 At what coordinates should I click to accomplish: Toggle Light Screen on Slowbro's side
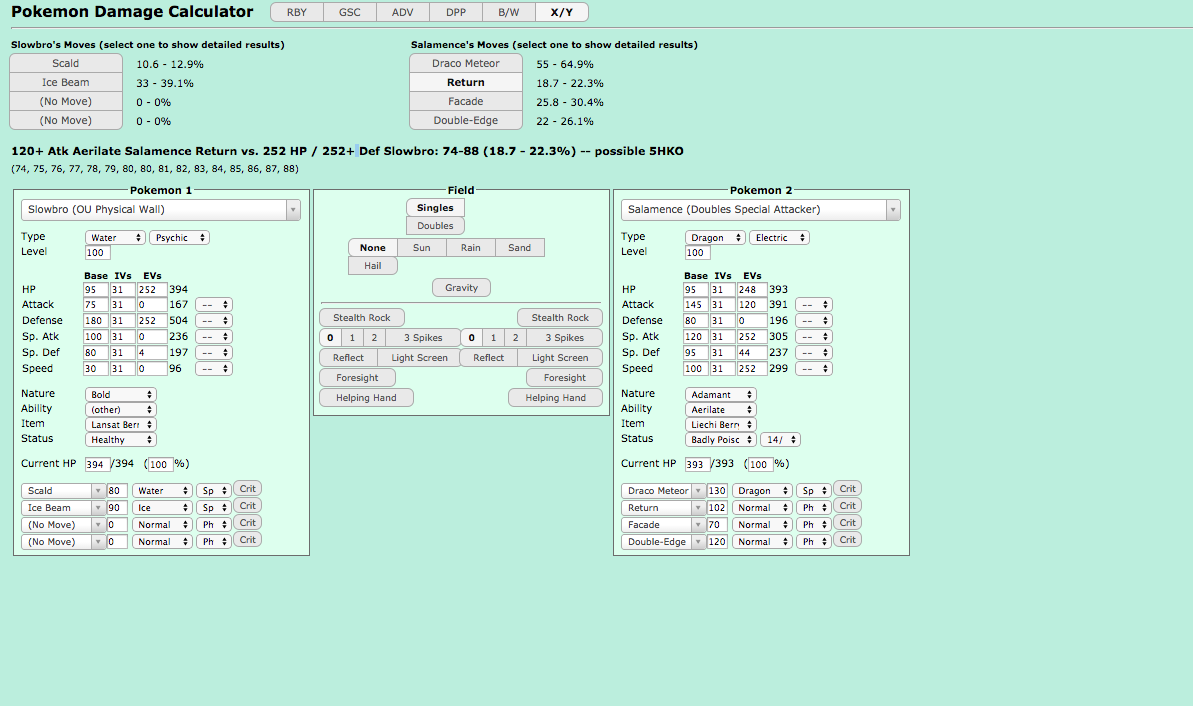pos(419,358)
